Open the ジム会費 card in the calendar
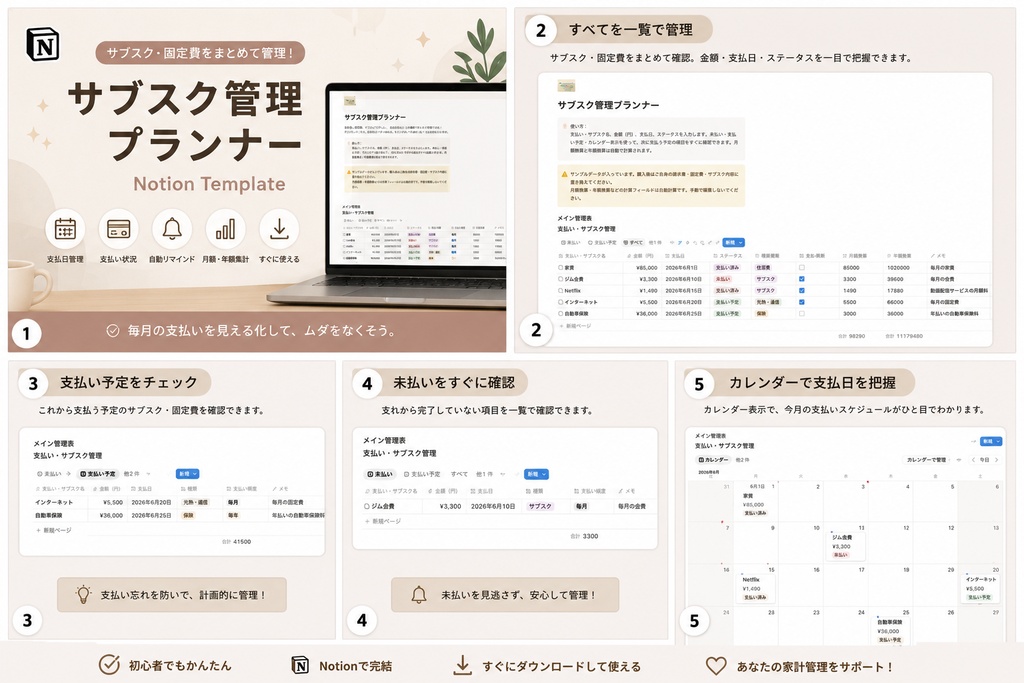 pyautogui.click(x=846, y=545)
